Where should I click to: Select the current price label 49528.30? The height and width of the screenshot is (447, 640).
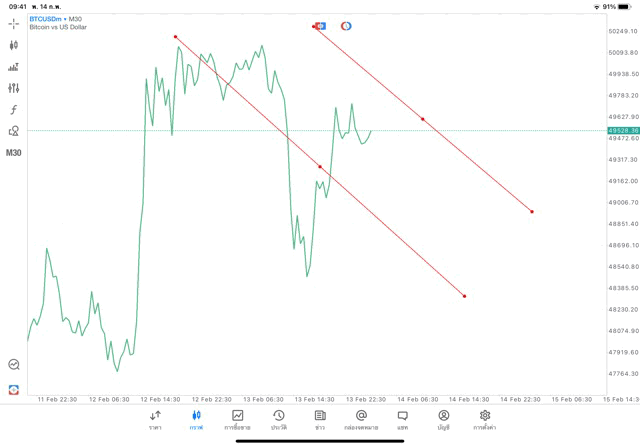pyautogui.click(x=620, y=131)
